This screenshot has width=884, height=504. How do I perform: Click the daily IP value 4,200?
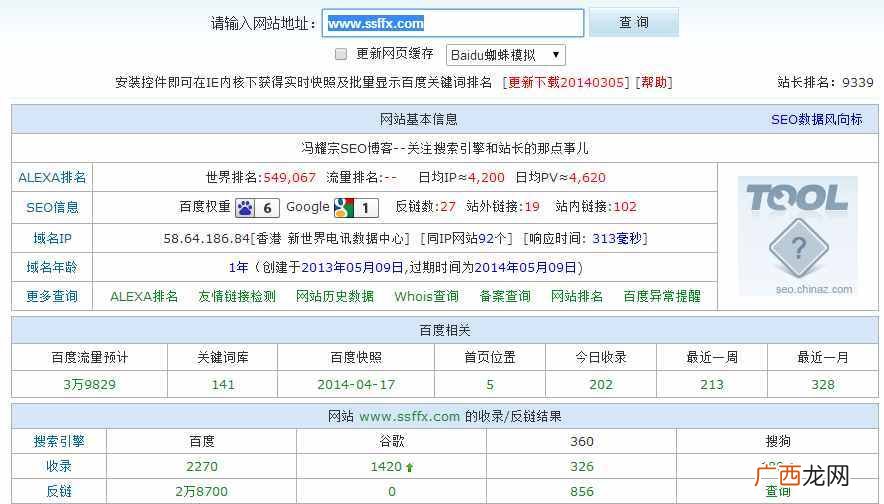486,178
